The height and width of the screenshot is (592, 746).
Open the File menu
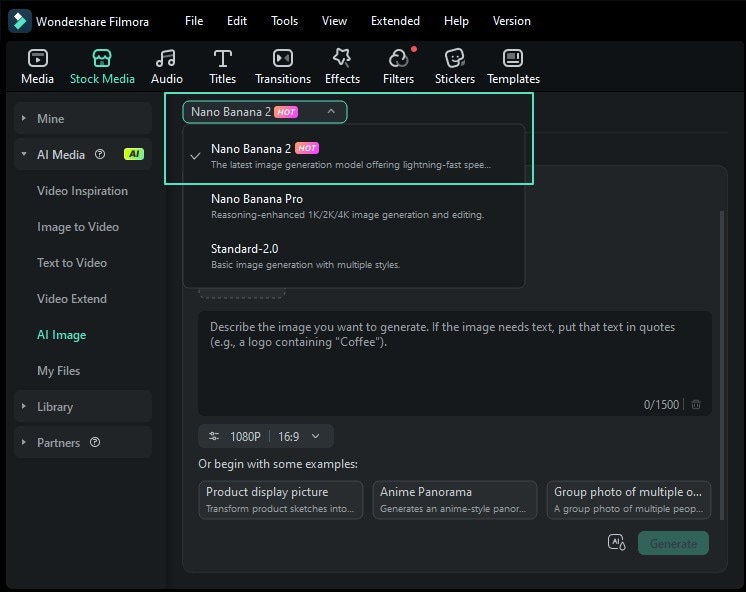(194, 21)
